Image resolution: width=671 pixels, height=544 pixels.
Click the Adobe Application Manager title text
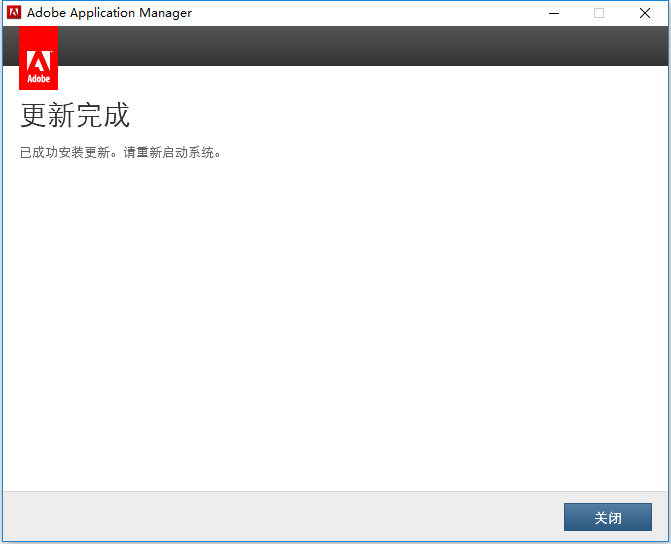pyautogui.click(x=110, y=13)
